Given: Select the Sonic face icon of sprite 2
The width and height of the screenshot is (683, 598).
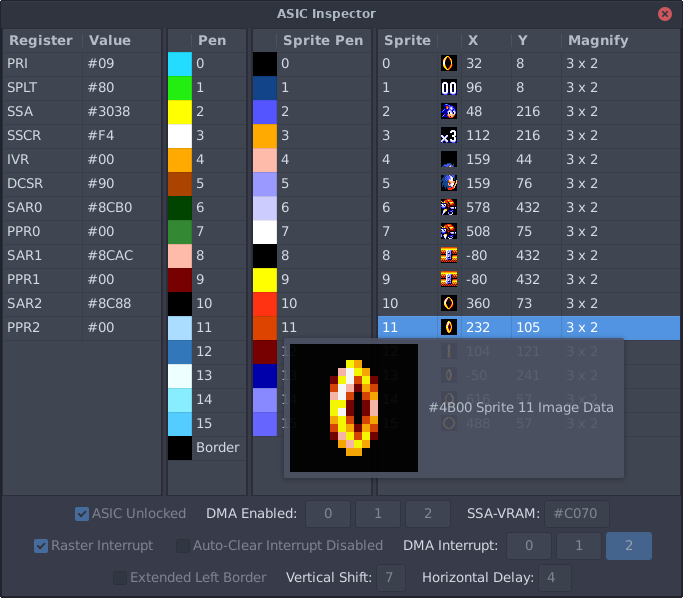Looking at the screenshot, I should [449, 111].
